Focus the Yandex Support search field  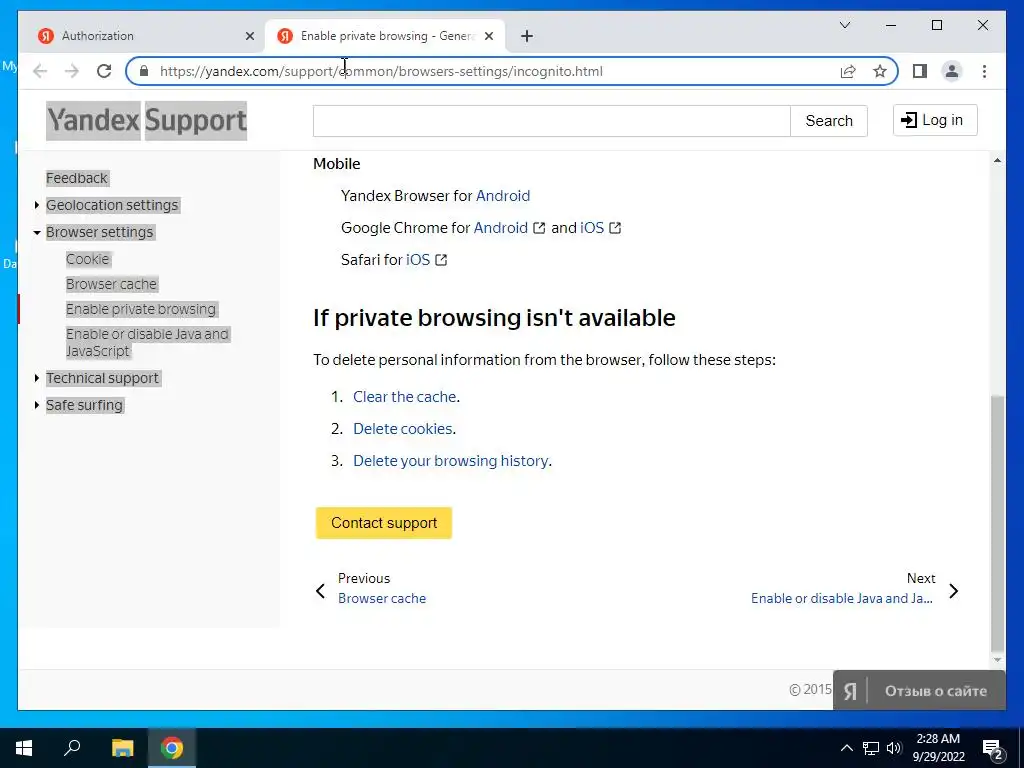pyautogui.click(x=551, y=121)
